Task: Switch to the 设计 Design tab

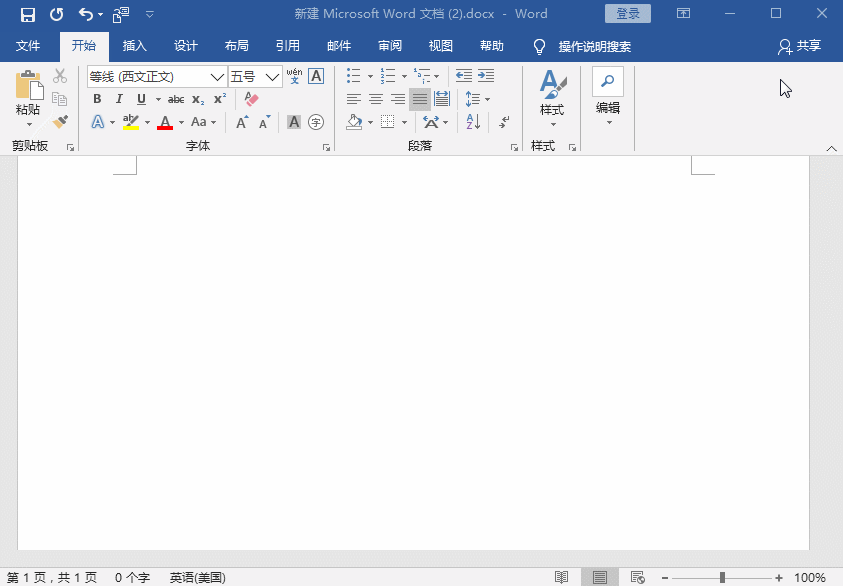Action: pos(185,46)
